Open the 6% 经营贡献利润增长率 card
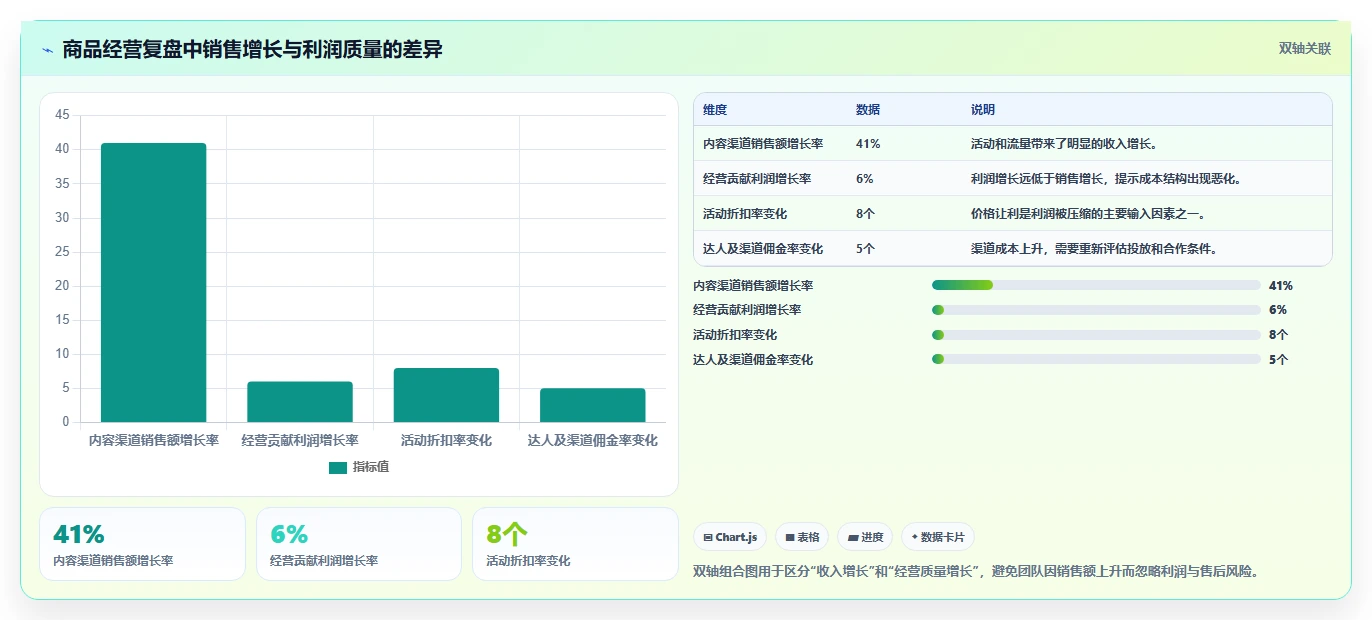This screenshot has width=1372, height=620. [359, 544]
